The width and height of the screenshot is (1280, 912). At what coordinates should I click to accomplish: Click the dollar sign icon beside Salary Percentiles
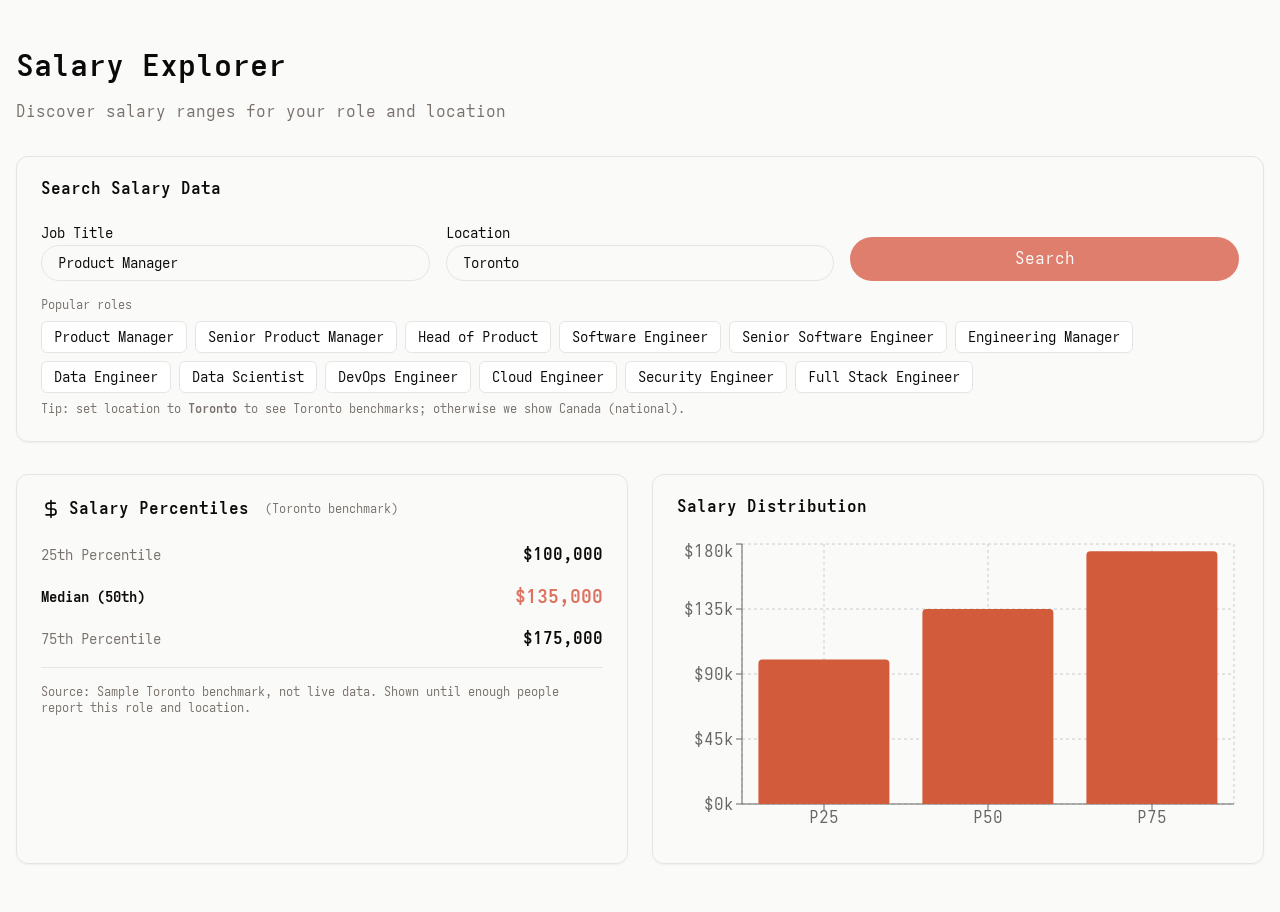coord(51,509)
